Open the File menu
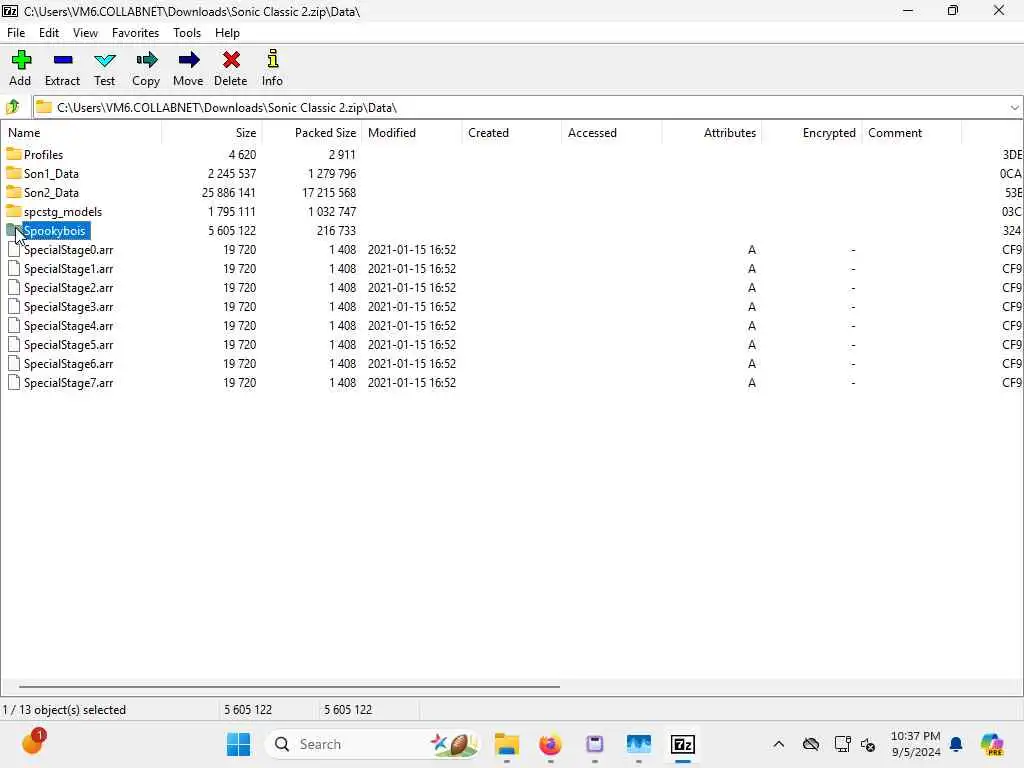 16,33
